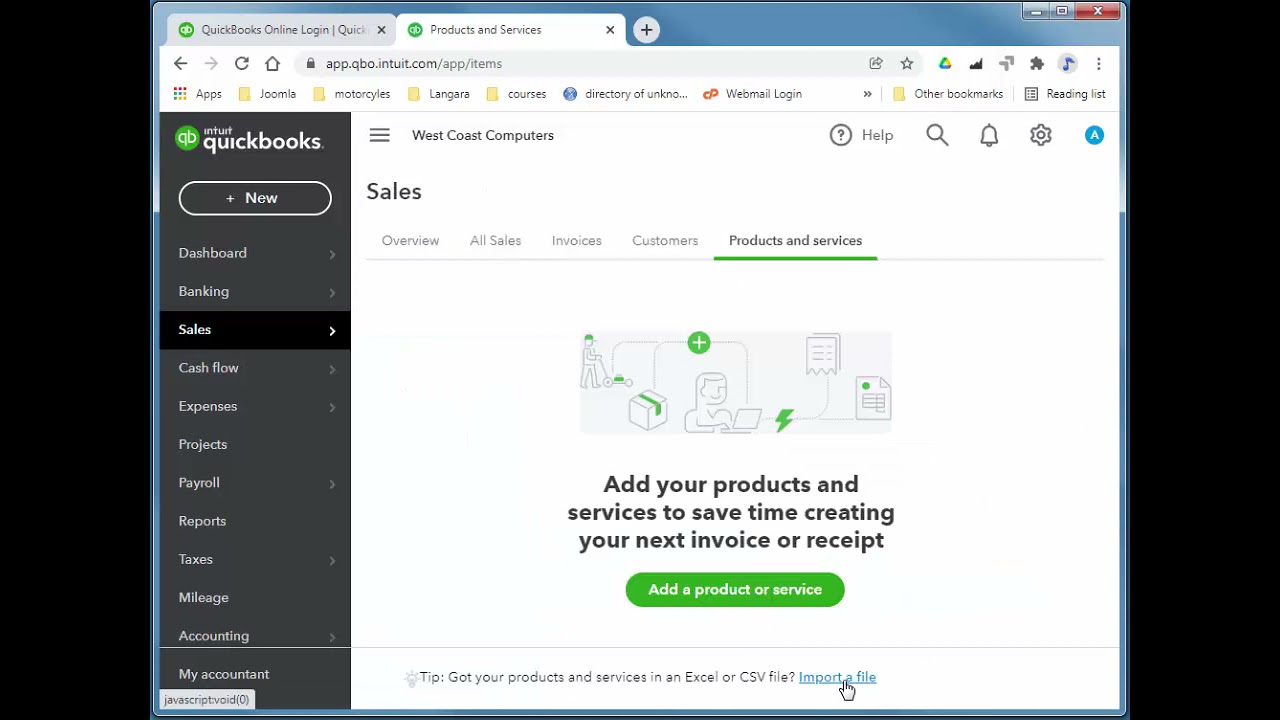Expand the Expenses submenu arrow

pyautogui.click(x=332, y=407)
